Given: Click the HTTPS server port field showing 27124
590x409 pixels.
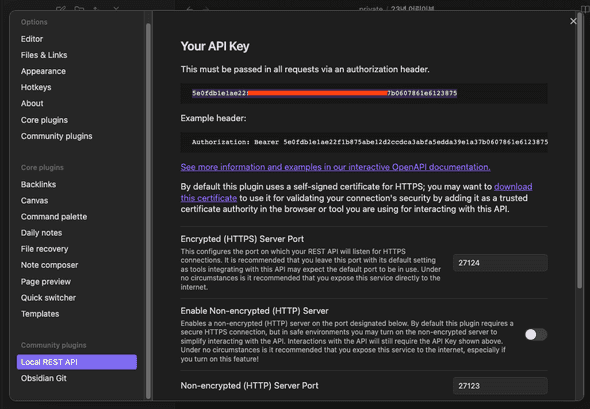Looking at the screenshot, I should (500, 263).
